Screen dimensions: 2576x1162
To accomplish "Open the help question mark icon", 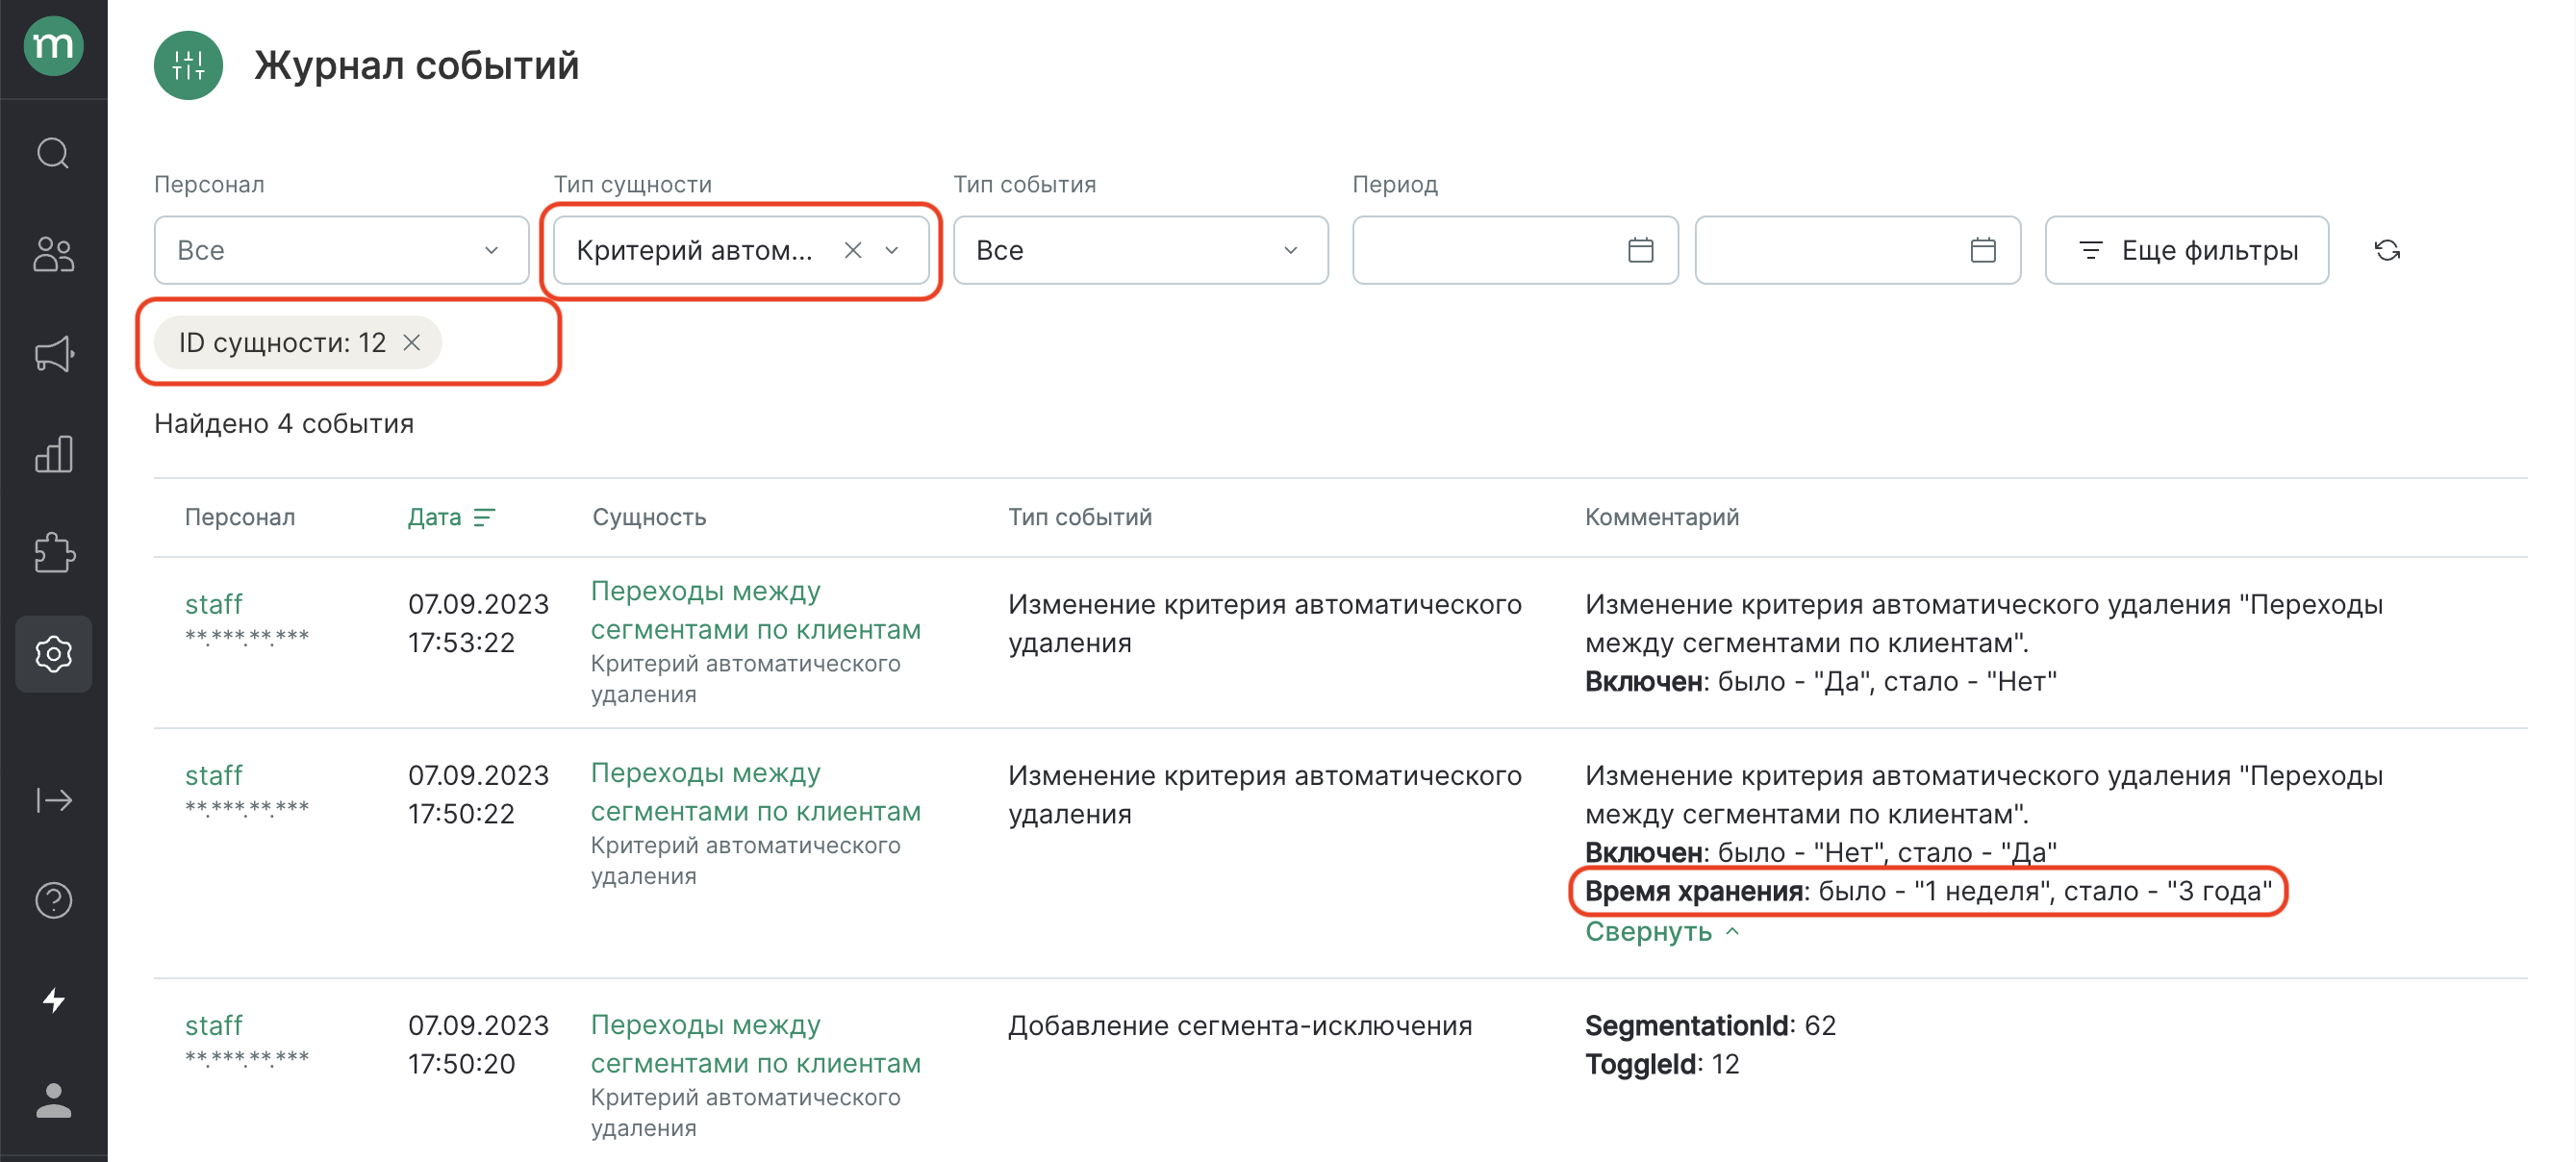I will pos(53,900).
